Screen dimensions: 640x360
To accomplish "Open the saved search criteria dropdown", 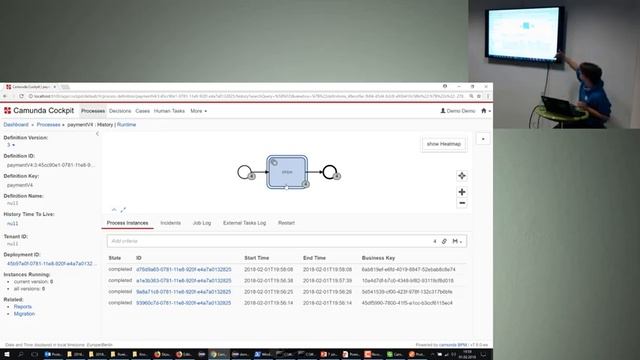I will coord(457,241).
